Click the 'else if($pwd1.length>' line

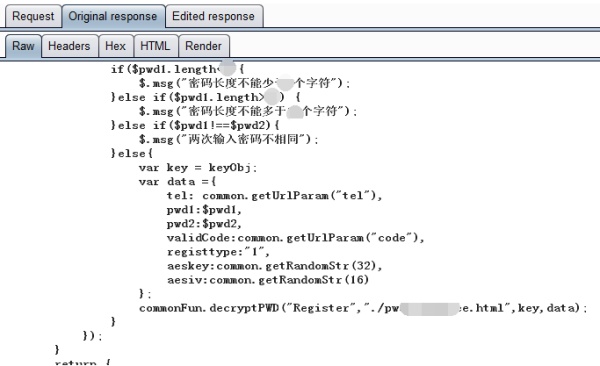point(205,97)
